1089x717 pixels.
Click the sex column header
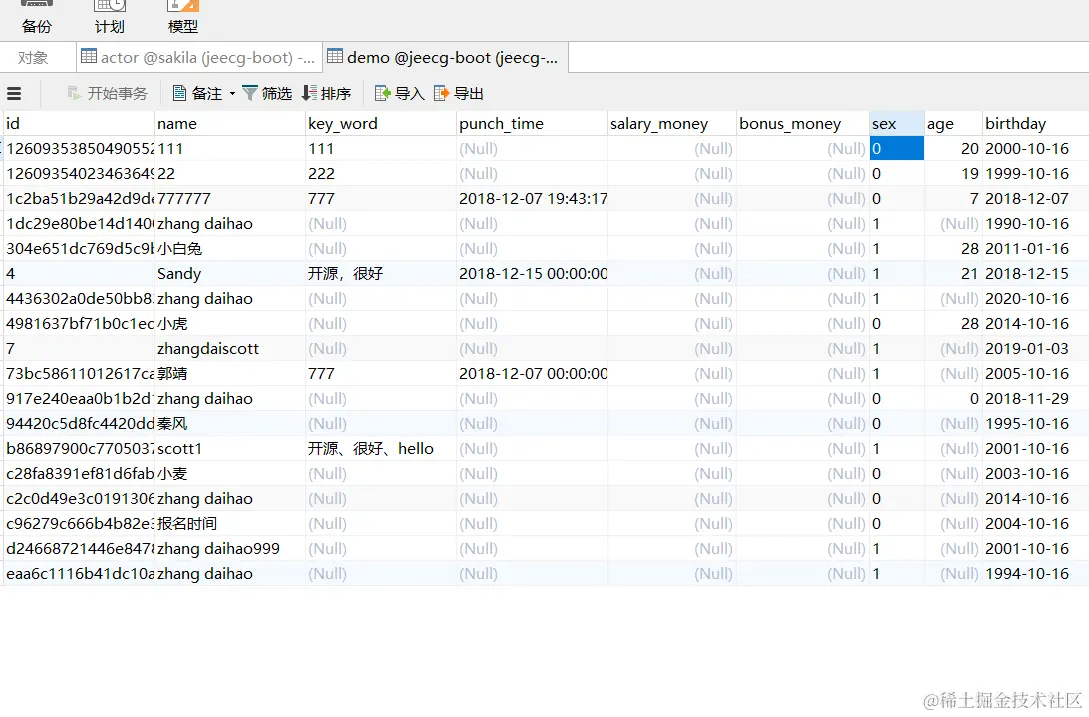coord(897,124)
